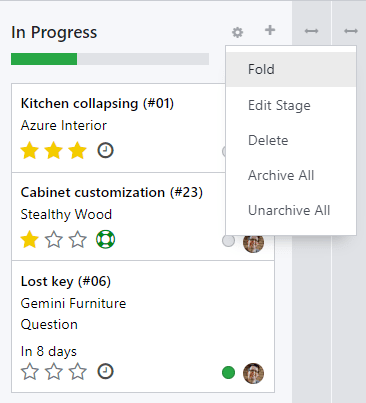This screenshot has width=366, height=403.
Task: Click assignee avatar on Lost key ticket
Action: click(253, 373)
